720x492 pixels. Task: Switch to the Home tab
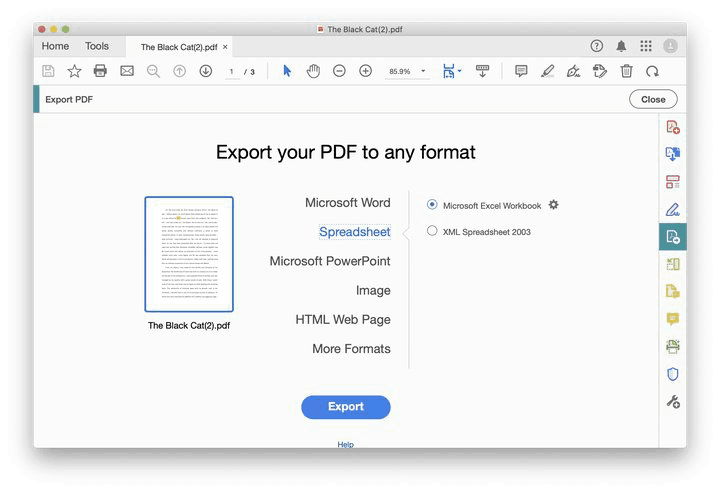click(55, 46)
